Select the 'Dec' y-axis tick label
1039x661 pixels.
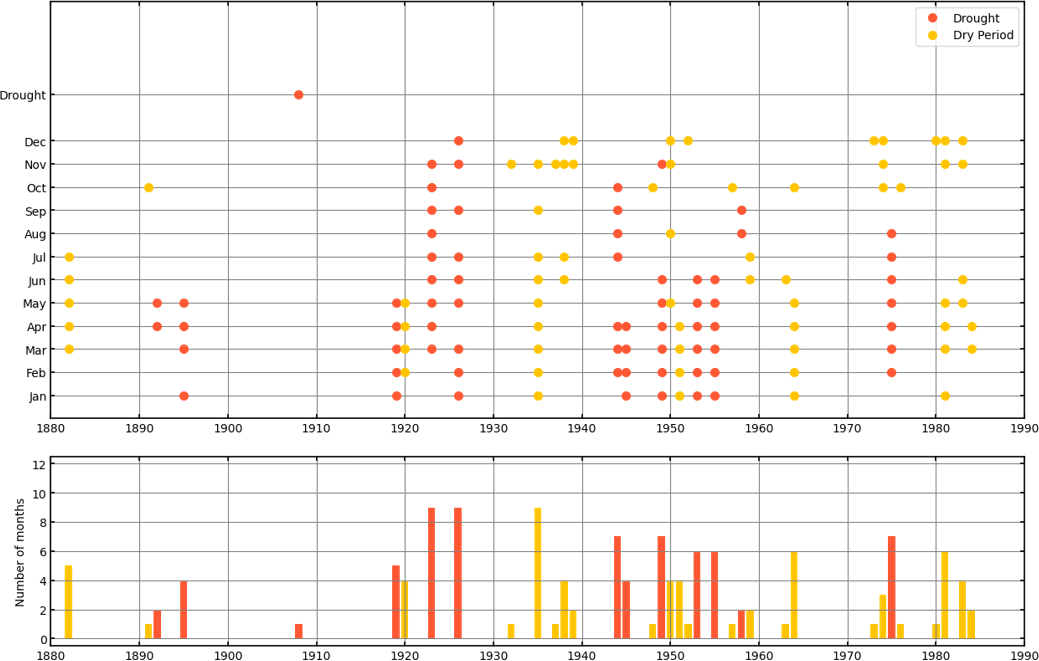coord(35,141)
